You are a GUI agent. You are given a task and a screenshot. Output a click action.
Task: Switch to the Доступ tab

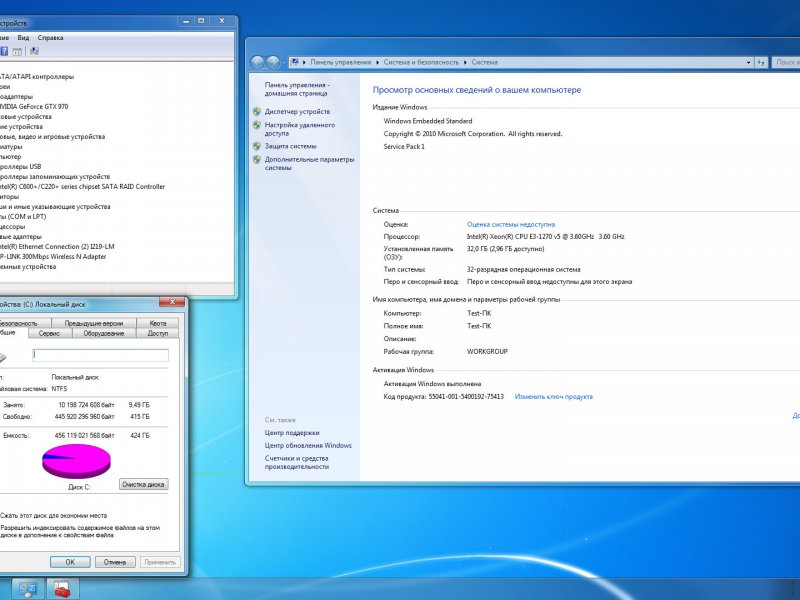(x=158, y=333)
